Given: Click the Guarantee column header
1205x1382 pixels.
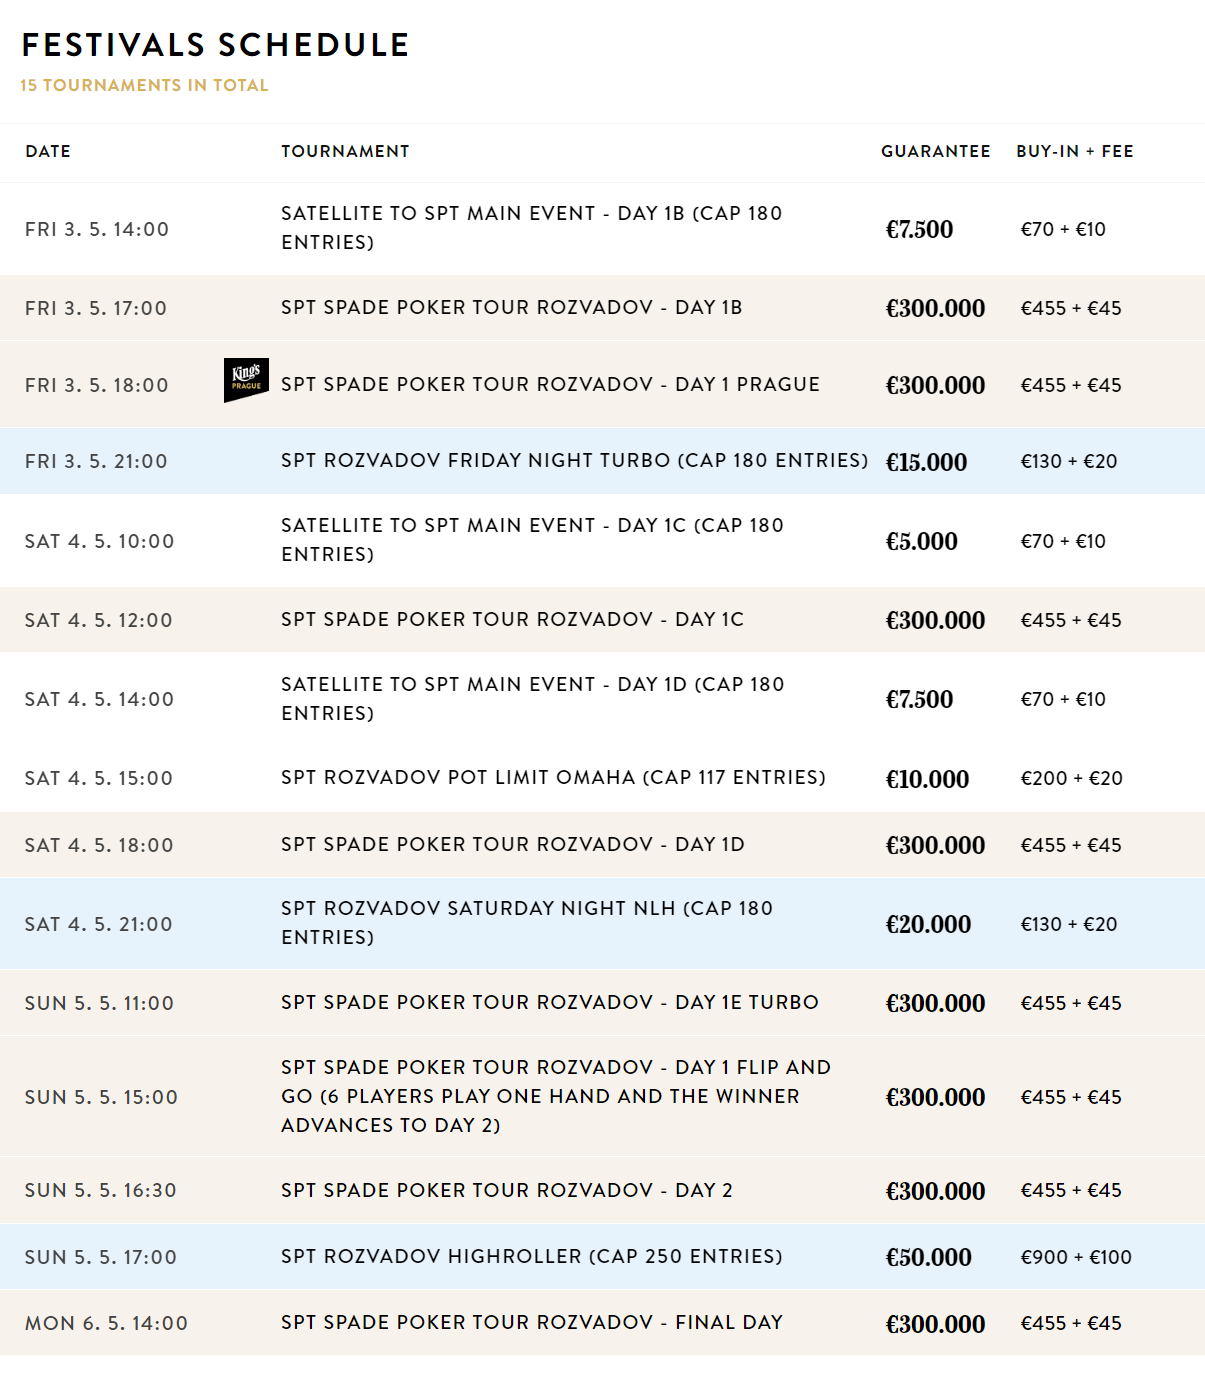Looking at the screenshot, I should pyautogui.click(x=935, y=152).
